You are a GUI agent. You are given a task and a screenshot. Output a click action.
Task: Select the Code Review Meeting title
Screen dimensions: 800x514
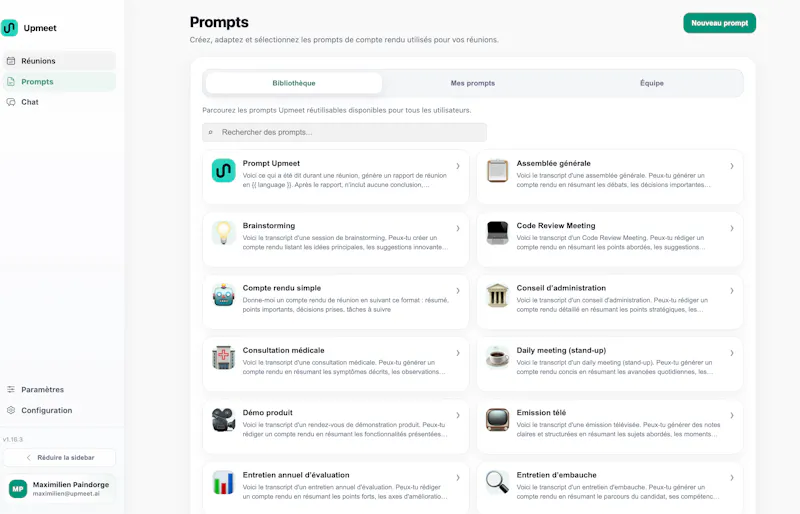(556, 226)
